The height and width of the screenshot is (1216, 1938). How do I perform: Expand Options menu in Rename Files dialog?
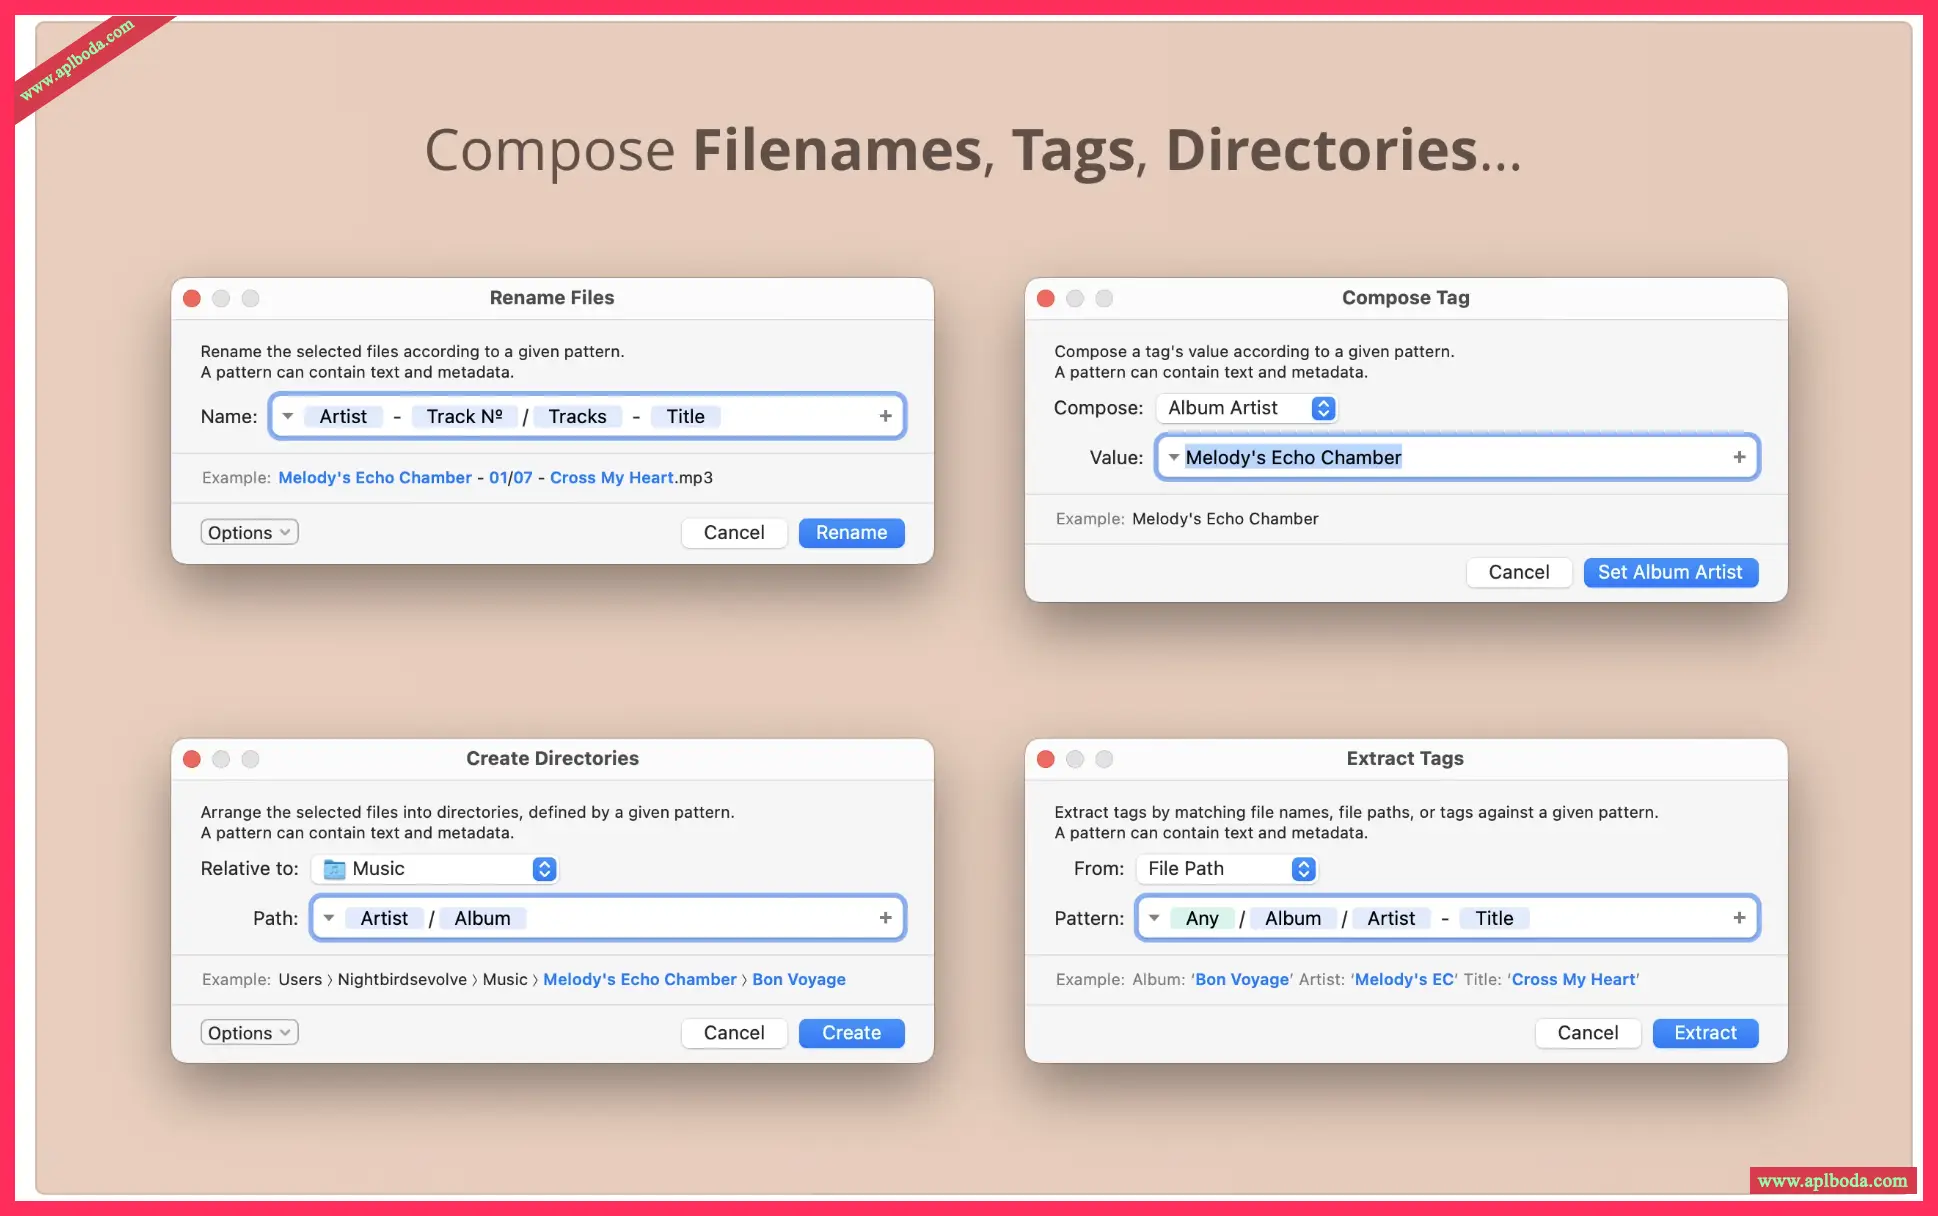point(249,532)
